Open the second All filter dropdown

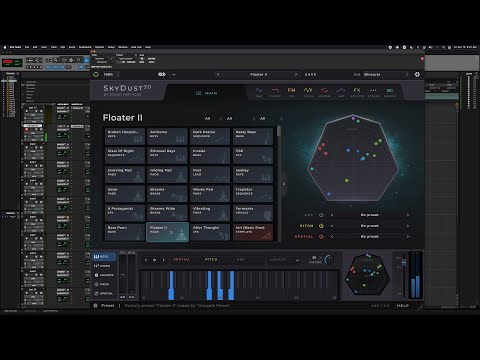point(240,118)
